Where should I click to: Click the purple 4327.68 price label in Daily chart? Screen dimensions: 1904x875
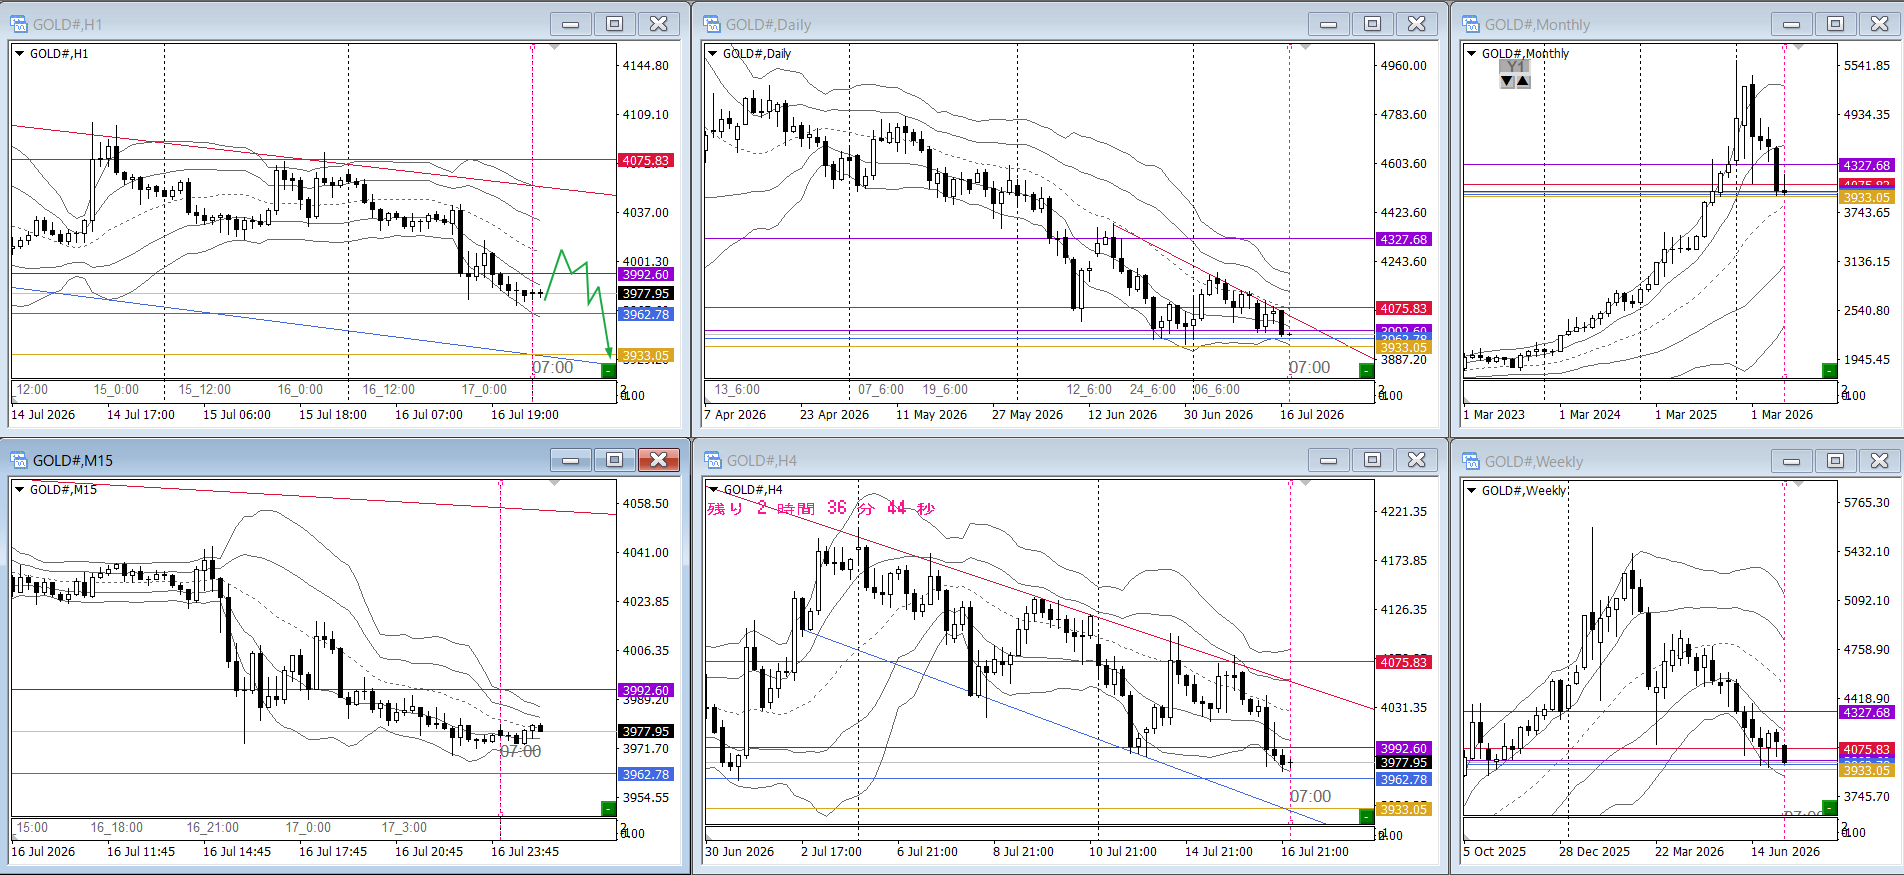(1404, 240)
